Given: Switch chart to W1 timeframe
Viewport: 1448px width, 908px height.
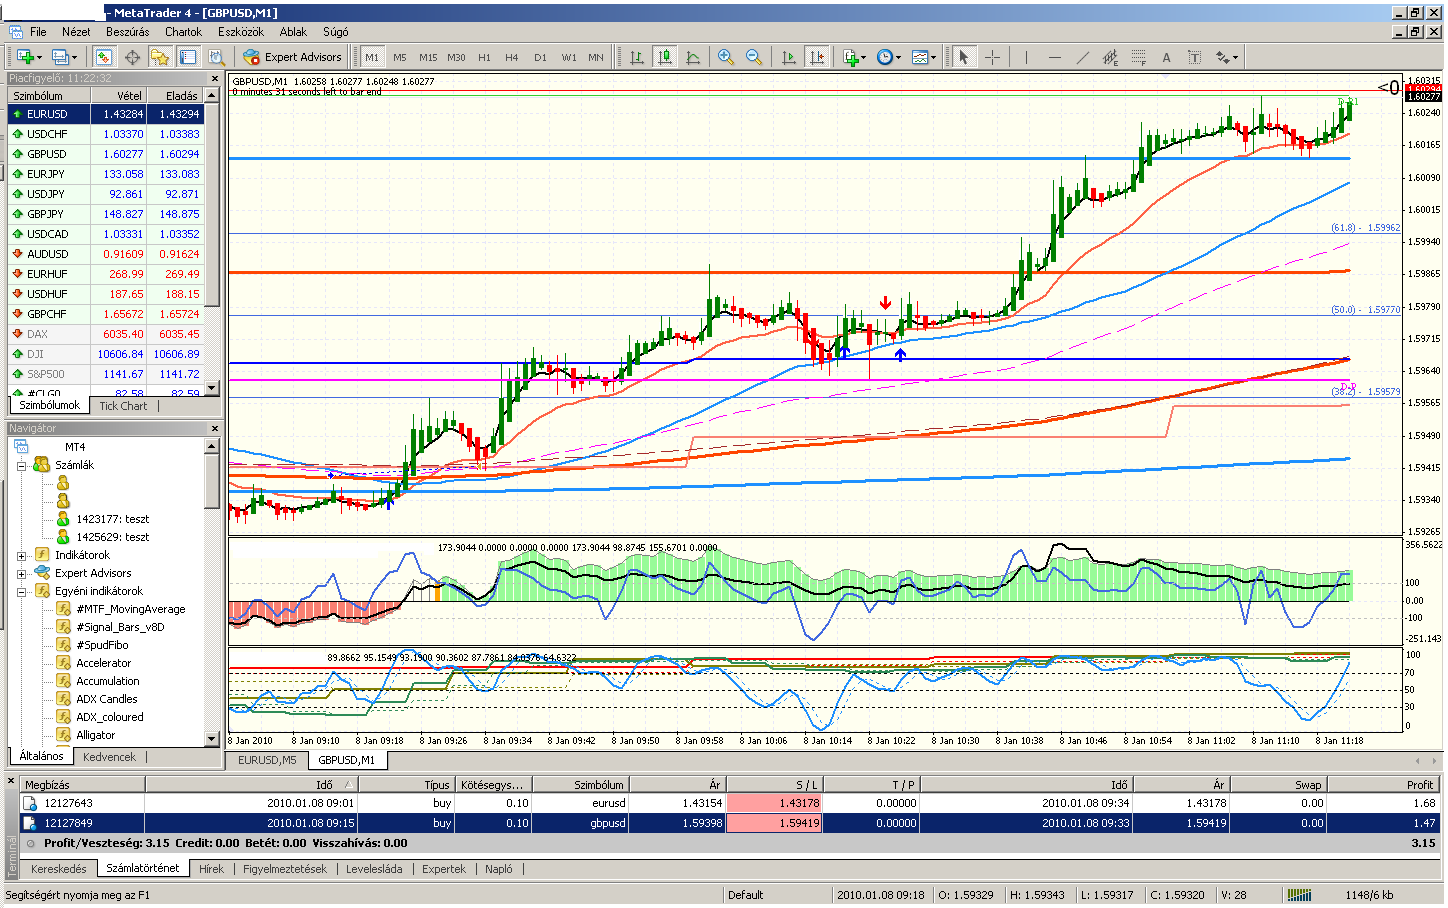Looking at the screenshot, I should (x=568, y=57).
